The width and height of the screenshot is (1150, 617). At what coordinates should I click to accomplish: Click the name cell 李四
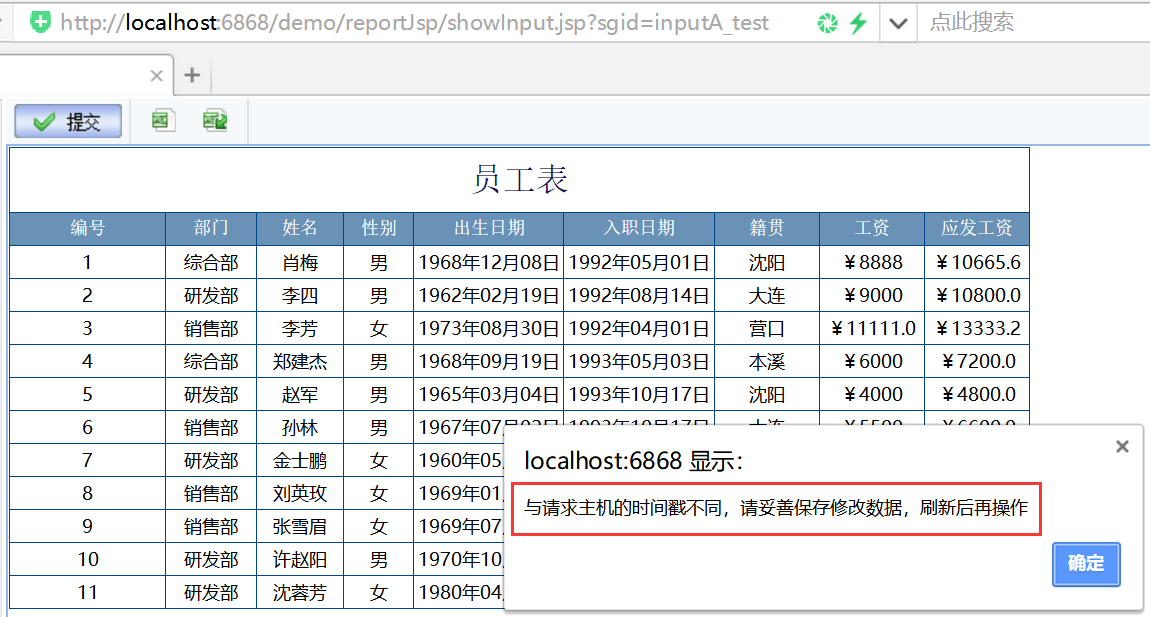point(300,295)
